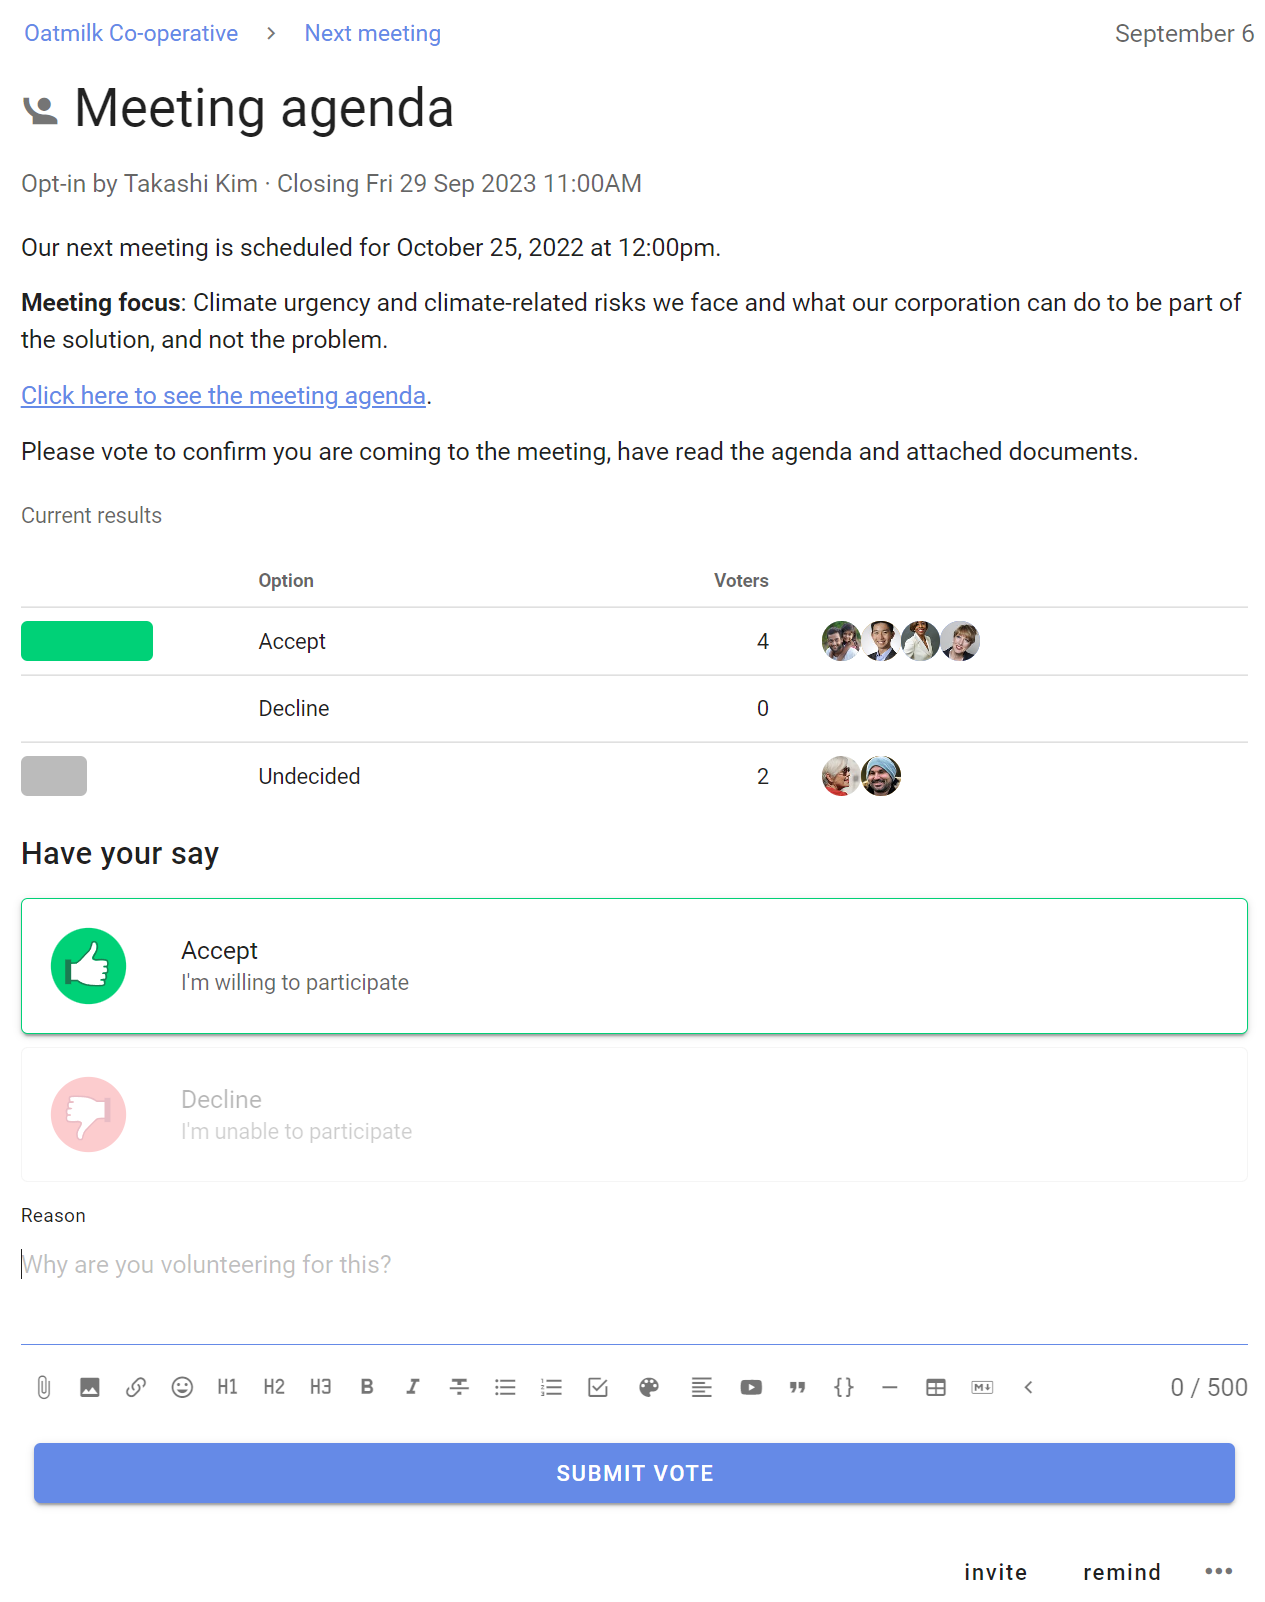The image size is (1265, 1602).
Task: Insert a blockquote using the quote icon
Action: click(797, 1387)
